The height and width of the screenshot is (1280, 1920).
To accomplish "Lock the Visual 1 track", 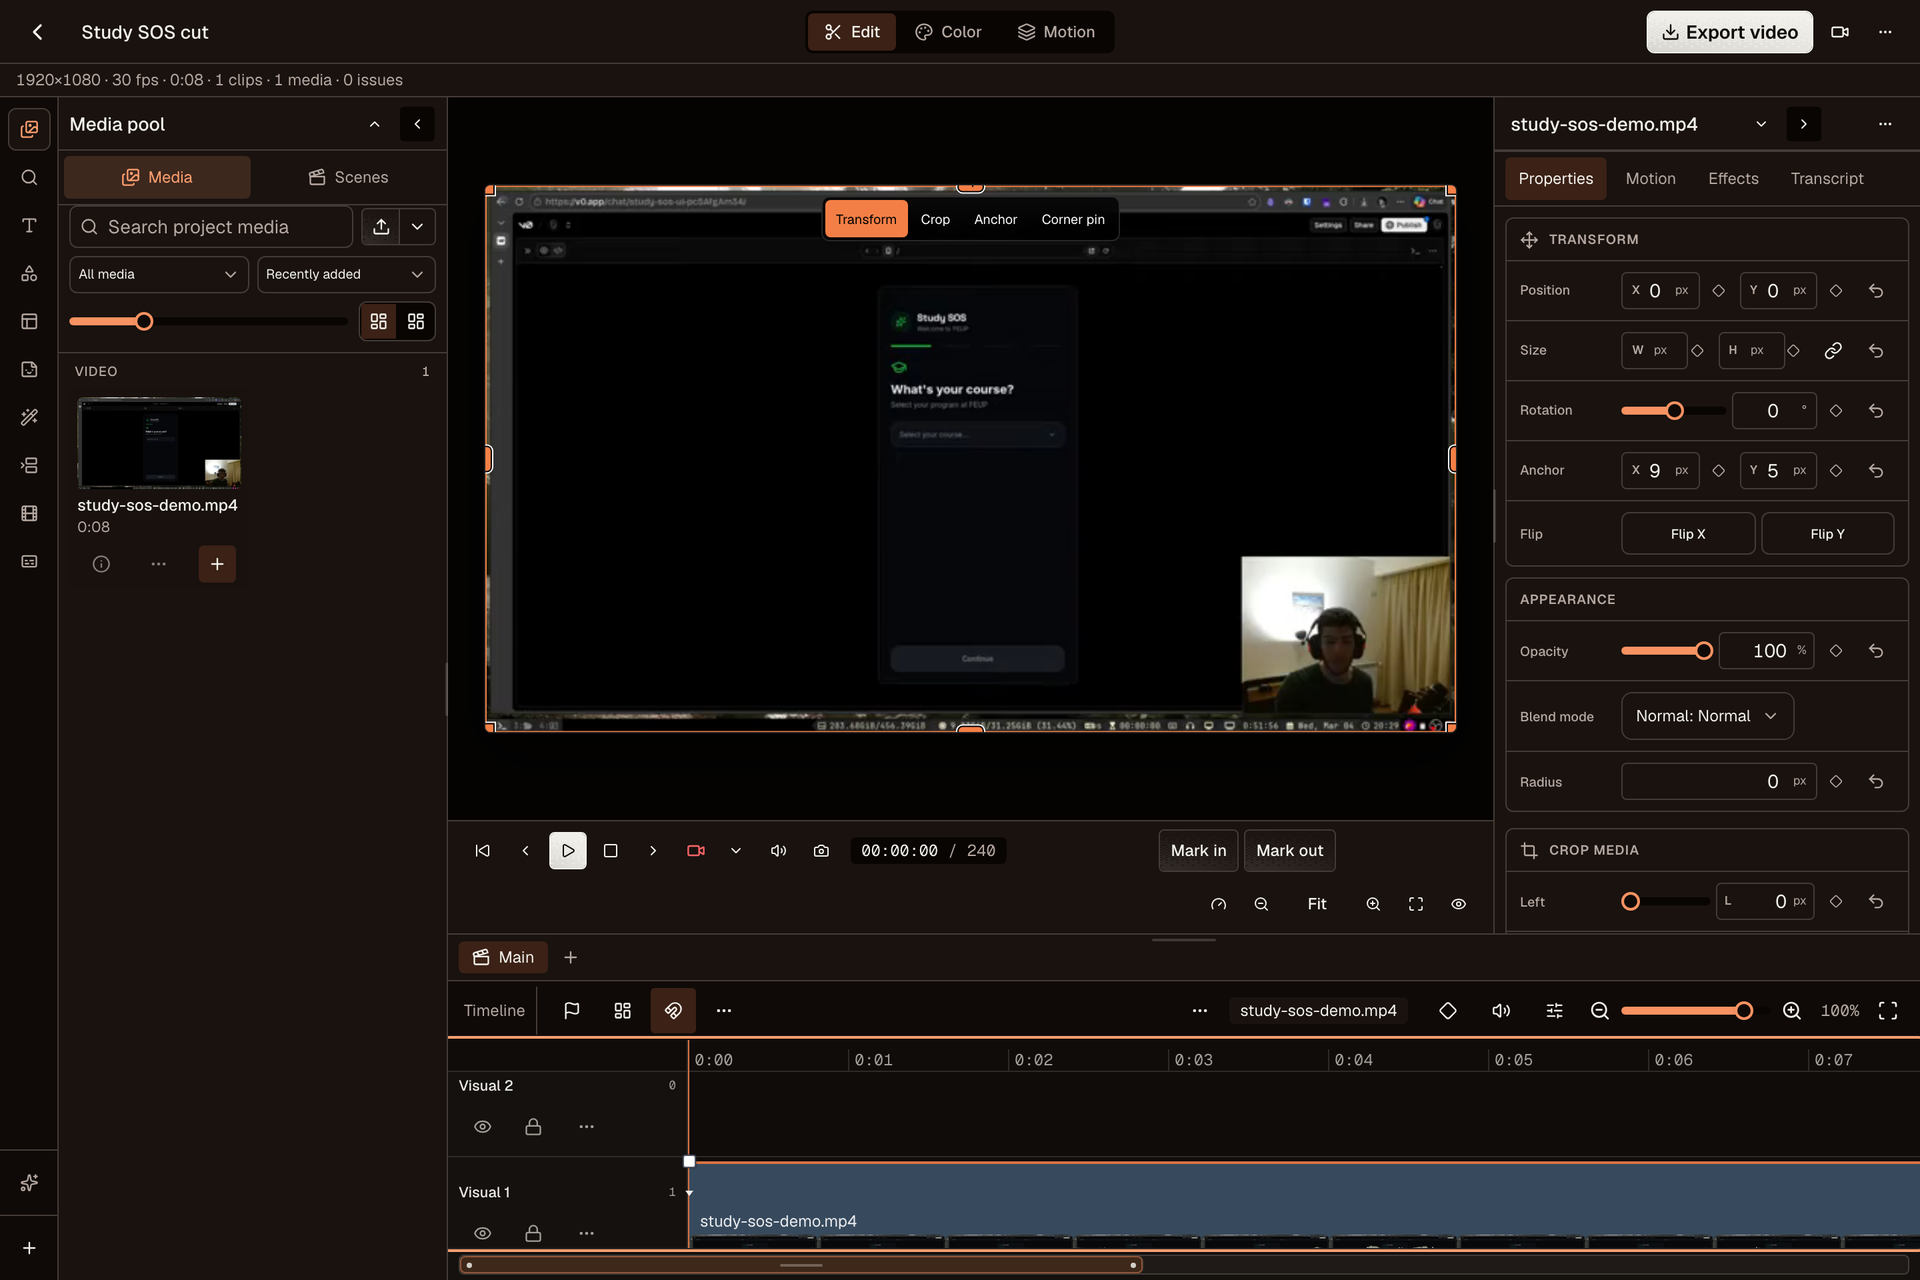I will (533, 1234).
